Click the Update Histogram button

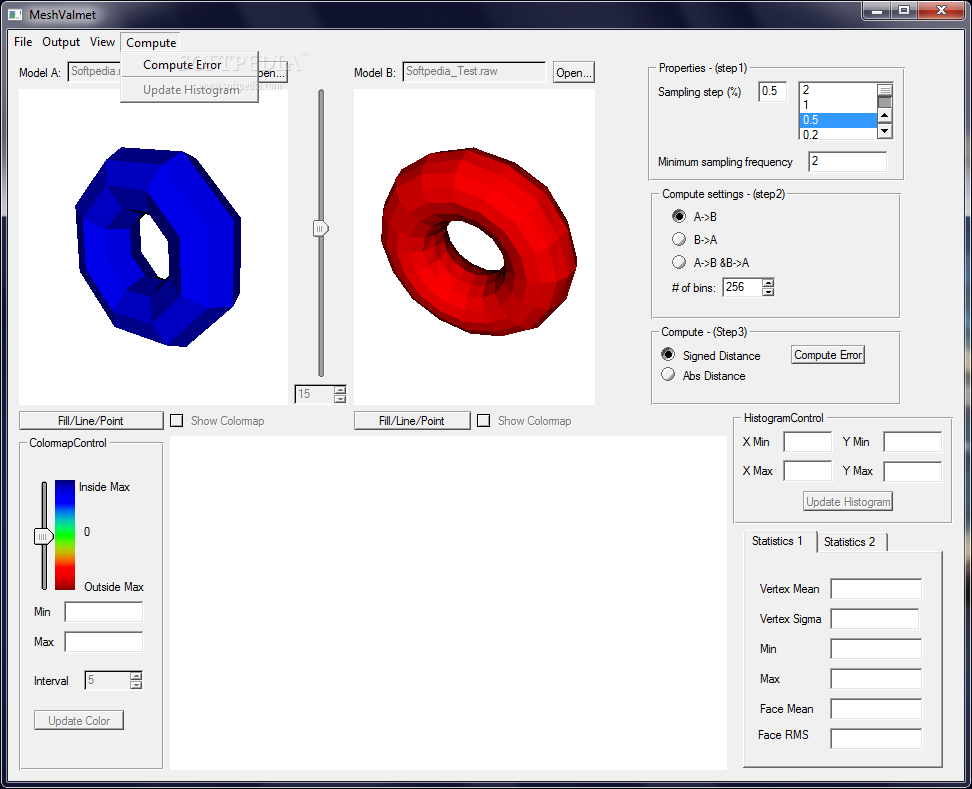tap(848, 501)
